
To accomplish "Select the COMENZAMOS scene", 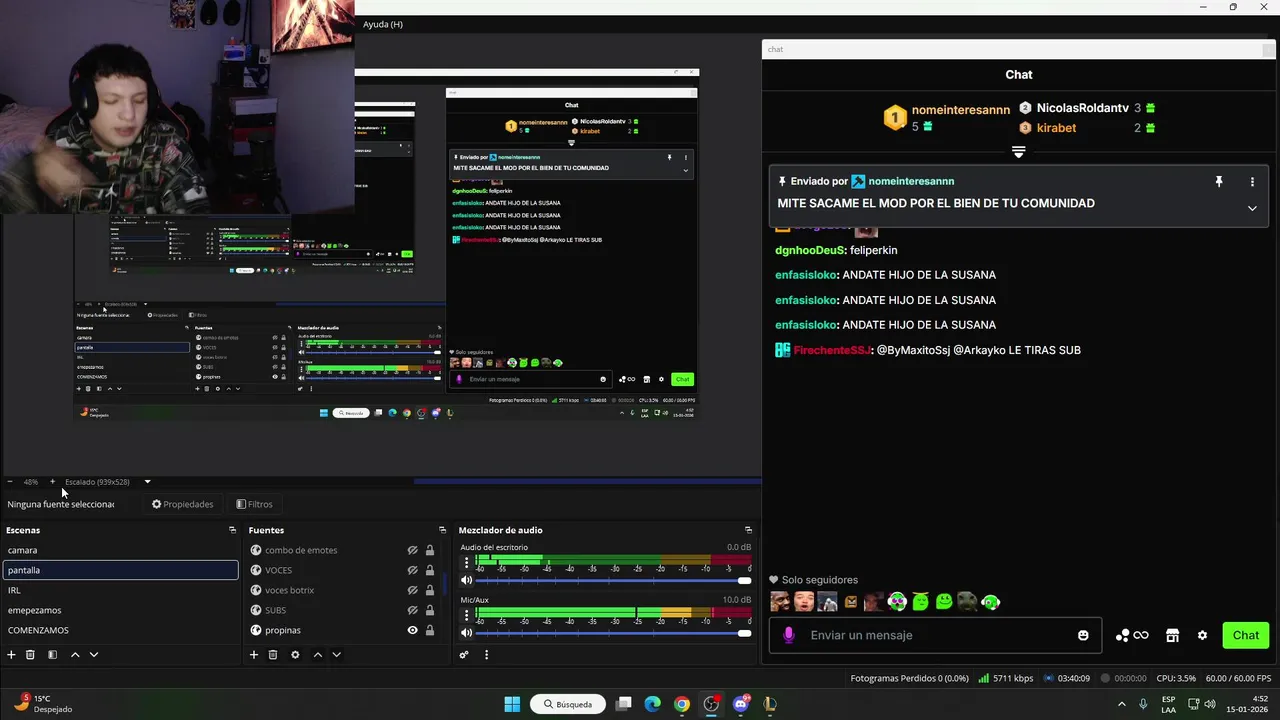I will click(120, 630).
